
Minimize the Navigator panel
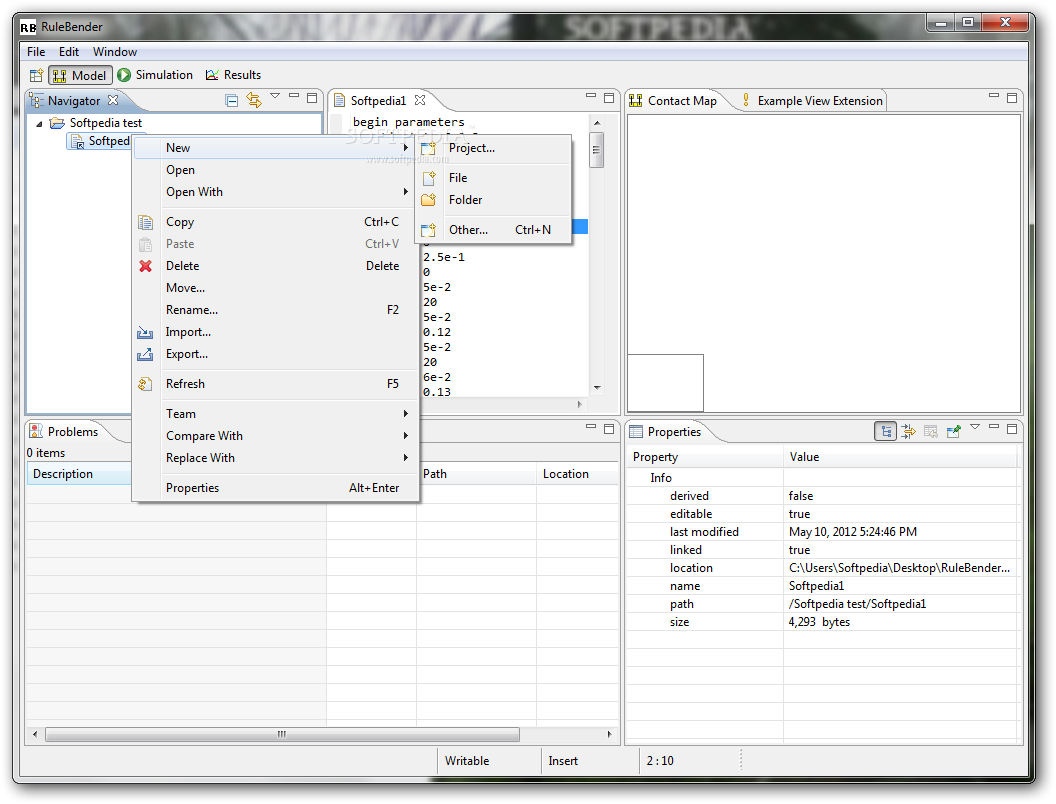[294, 96]
